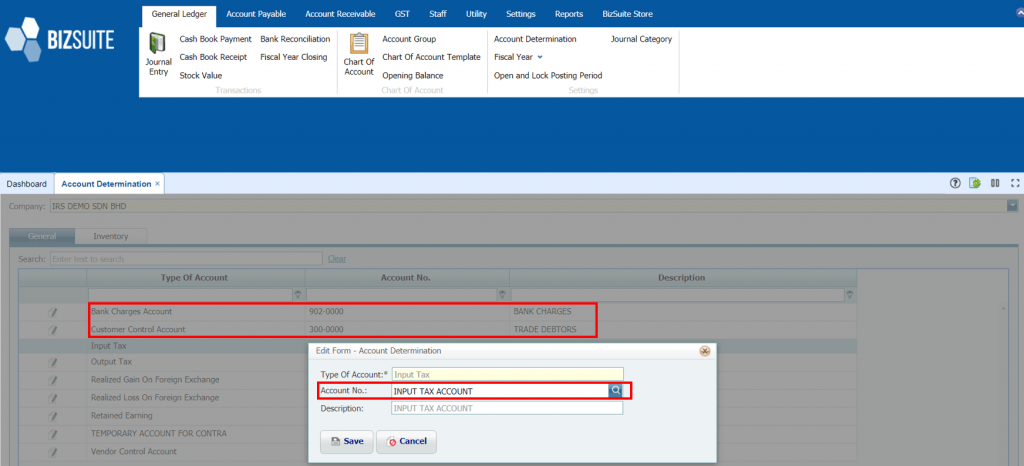Screen dimensions: 1024x466
Task: Select the General tab in Account Determination
Action: point(42,236)
